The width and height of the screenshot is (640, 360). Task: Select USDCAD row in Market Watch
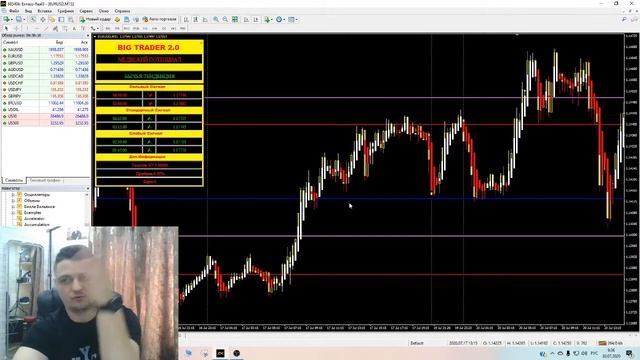[45, 76]
